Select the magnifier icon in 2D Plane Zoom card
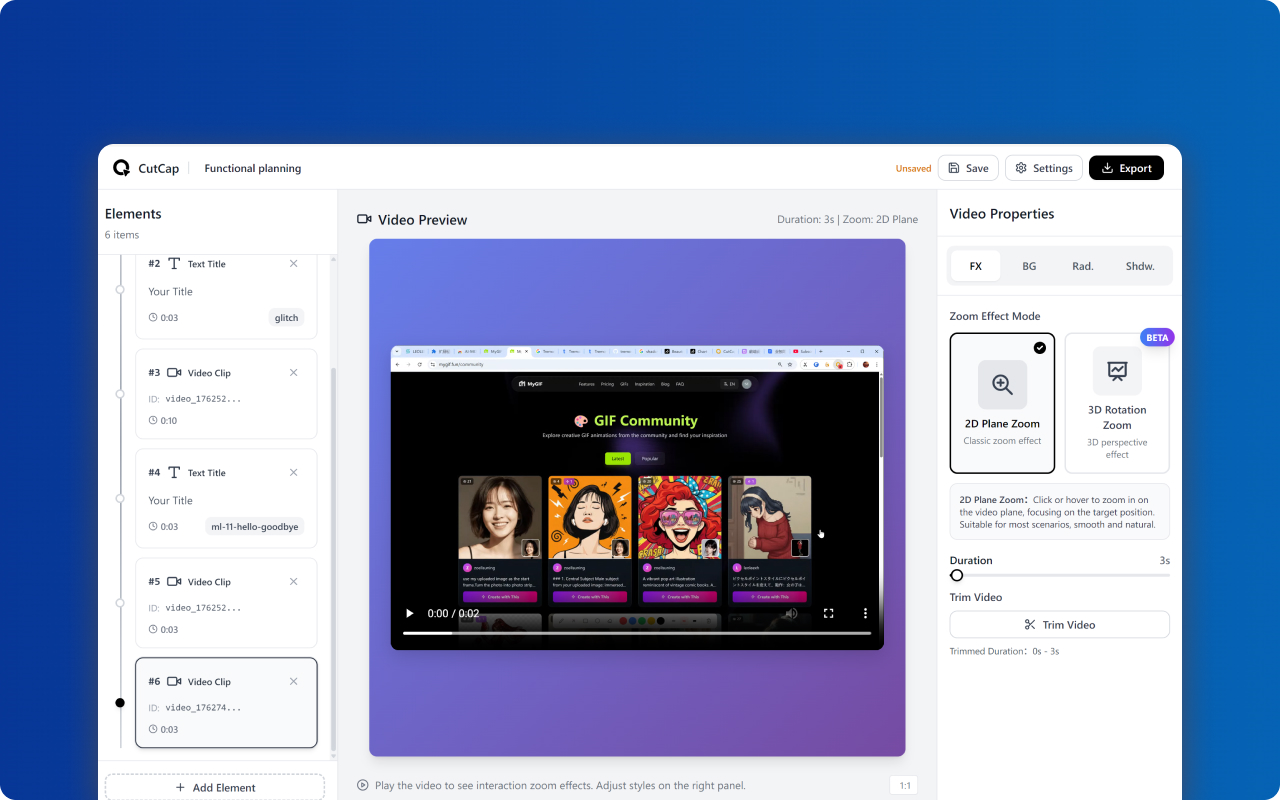The image size is (1280, 800). point(1001,384)
